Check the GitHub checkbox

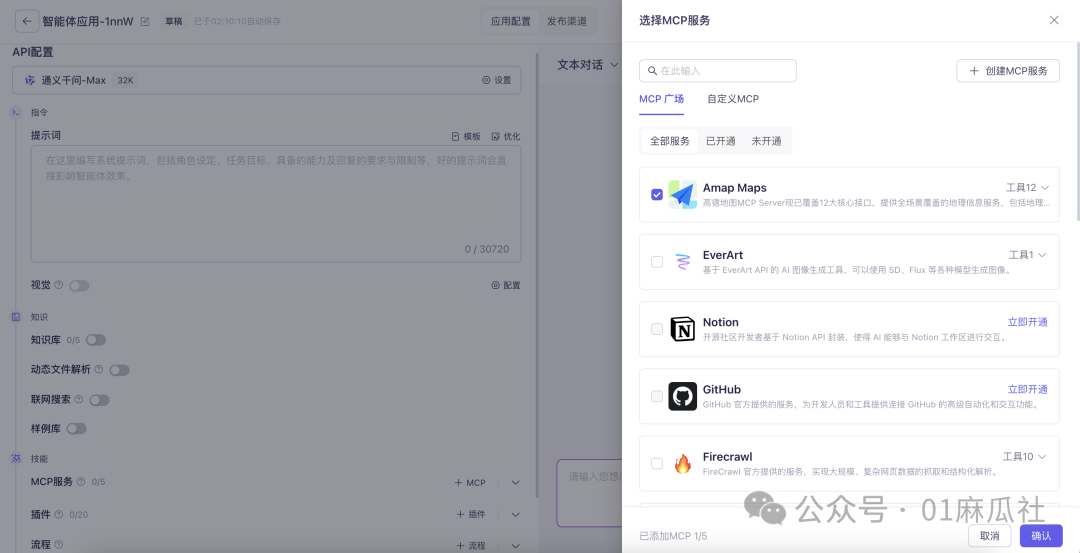click(x=657, y=397)
